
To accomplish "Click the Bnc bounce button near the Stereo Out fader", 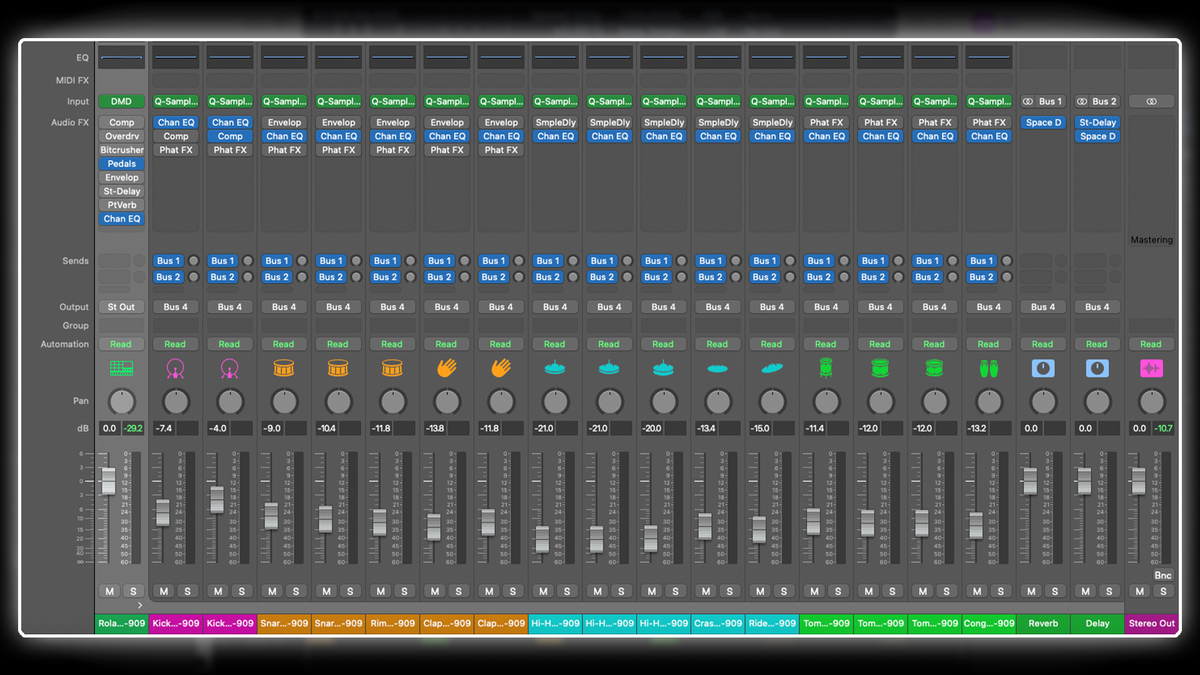I will click(x=1162, y=576).
